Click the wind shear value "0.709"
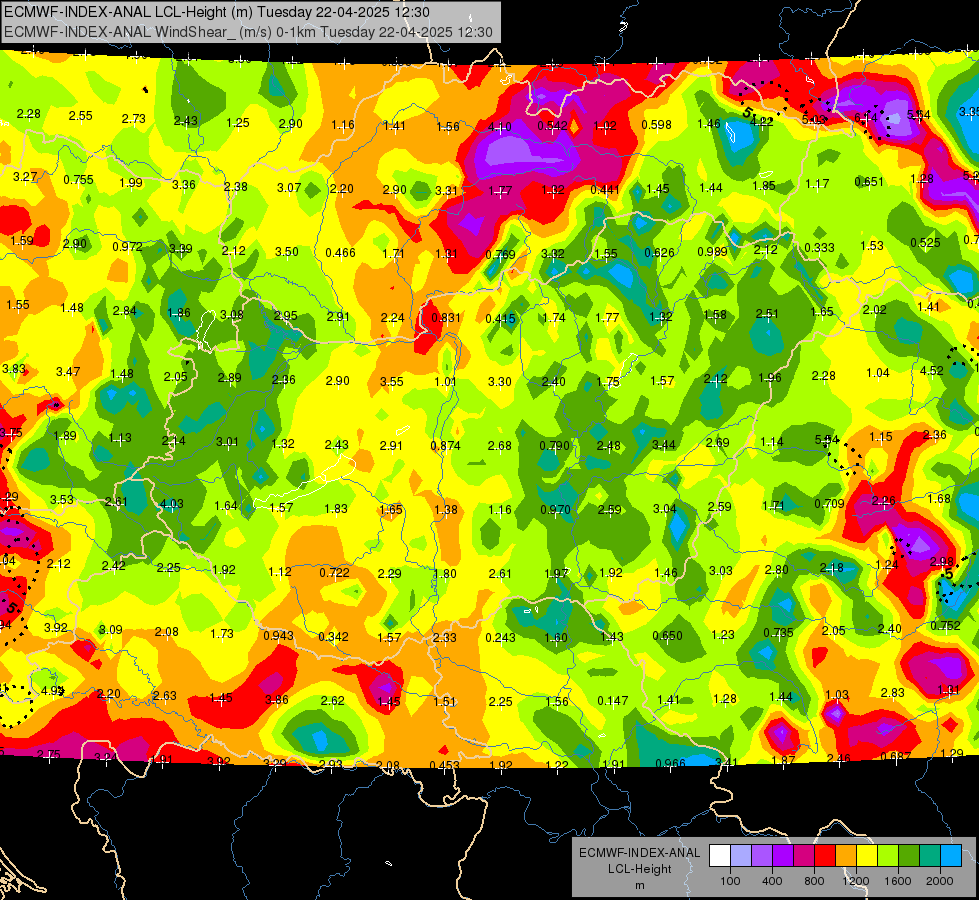This screenshot has width=979, height=900. click(x=829, y=504)
